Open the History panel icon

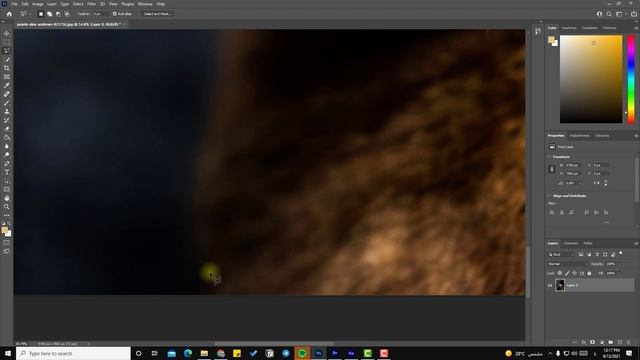tap(538, 31)
